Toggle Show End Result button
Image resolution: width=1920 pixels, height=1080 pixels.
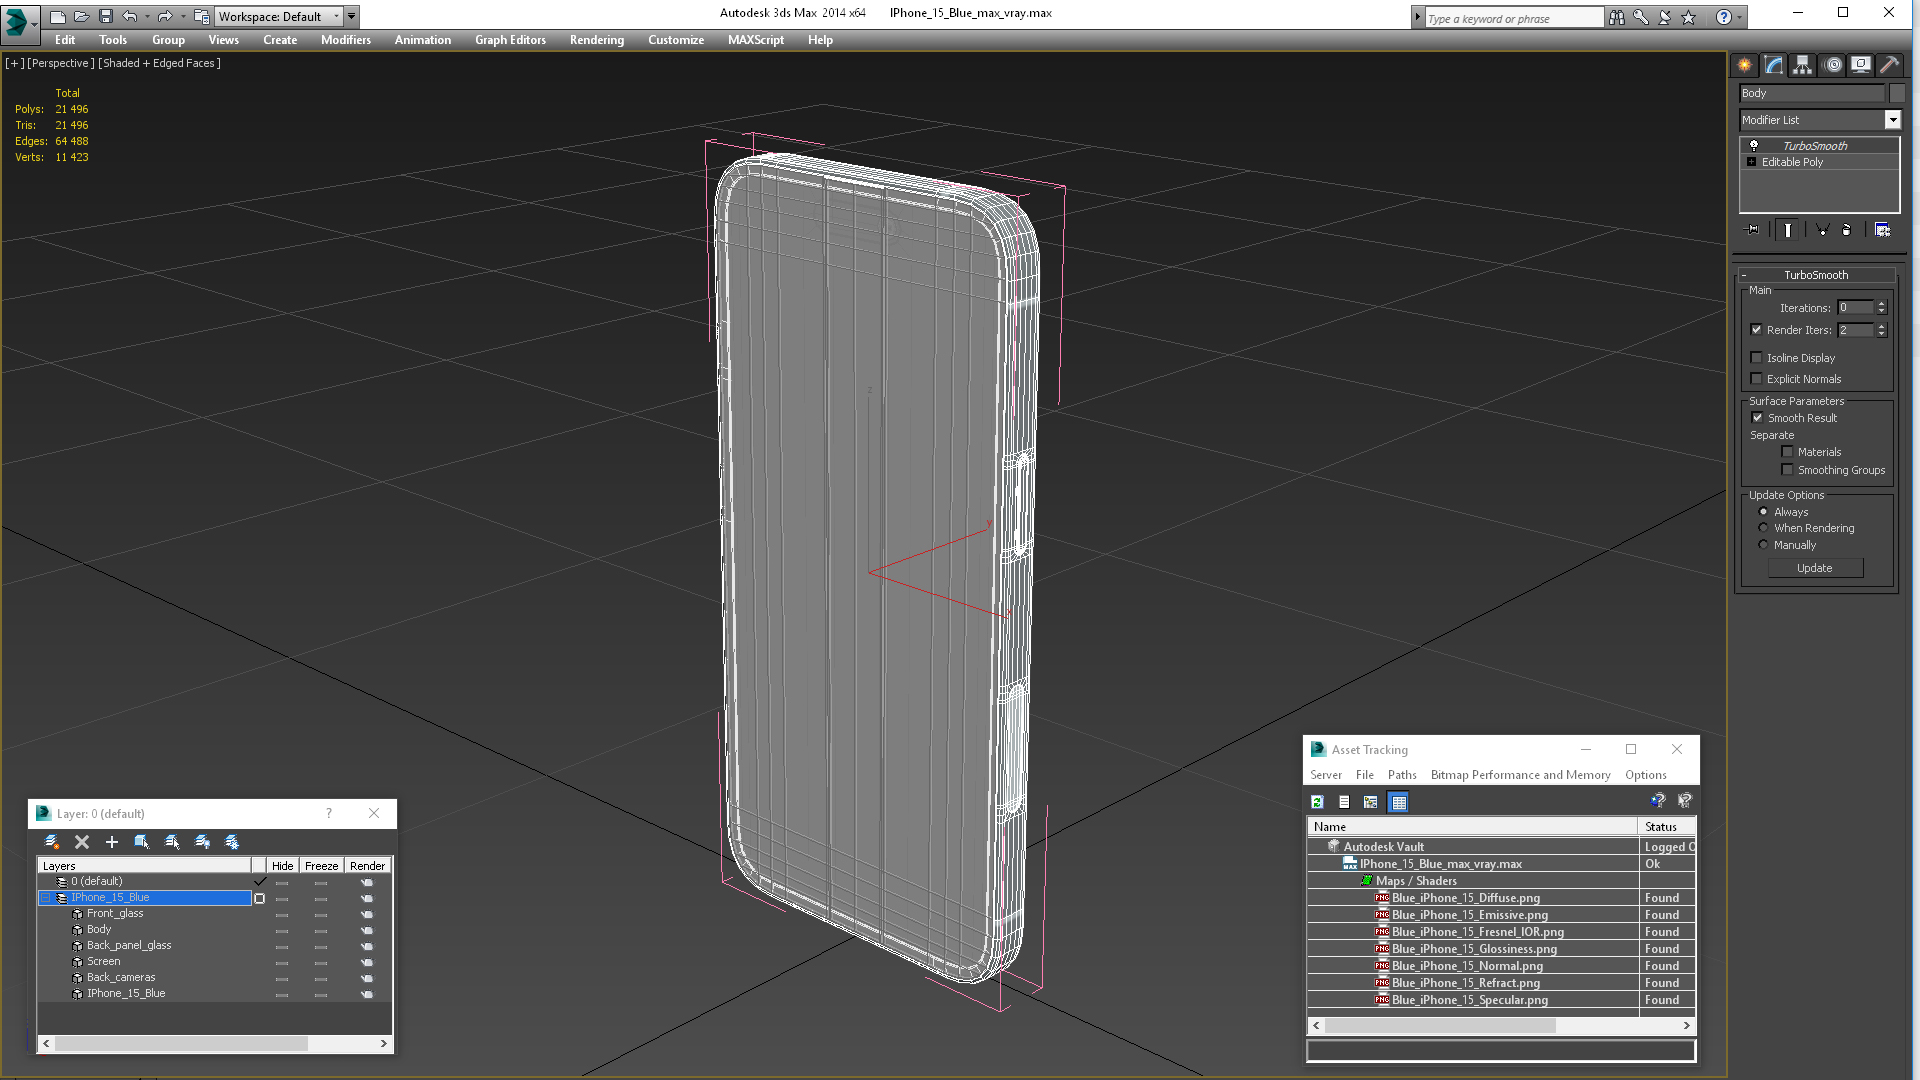coord(1788,230)
